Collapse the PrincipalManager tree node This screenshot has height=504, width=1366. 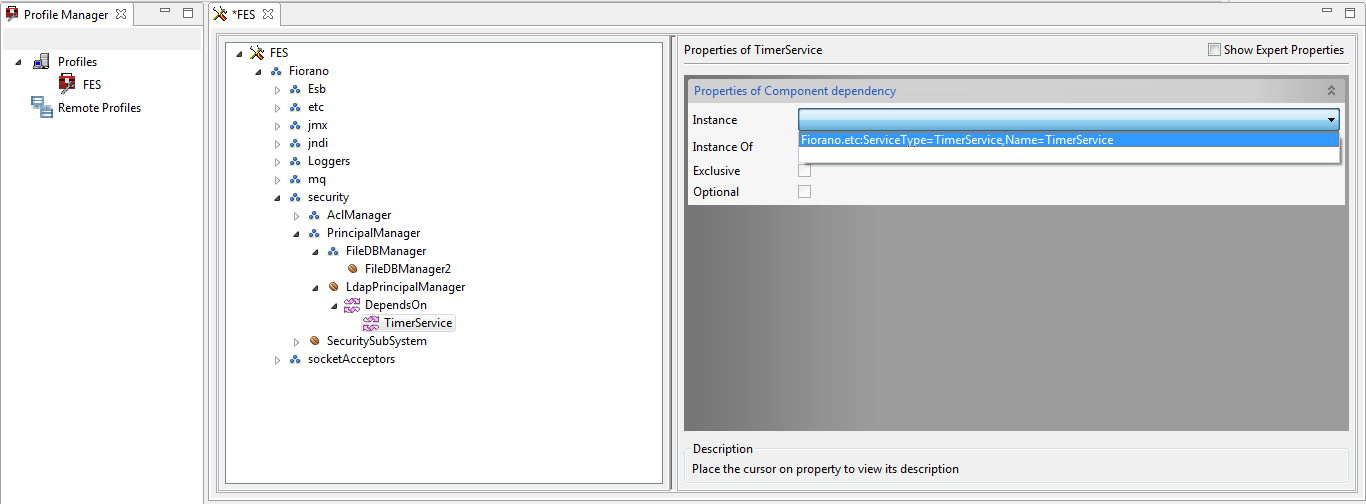[x=296, y=233]
